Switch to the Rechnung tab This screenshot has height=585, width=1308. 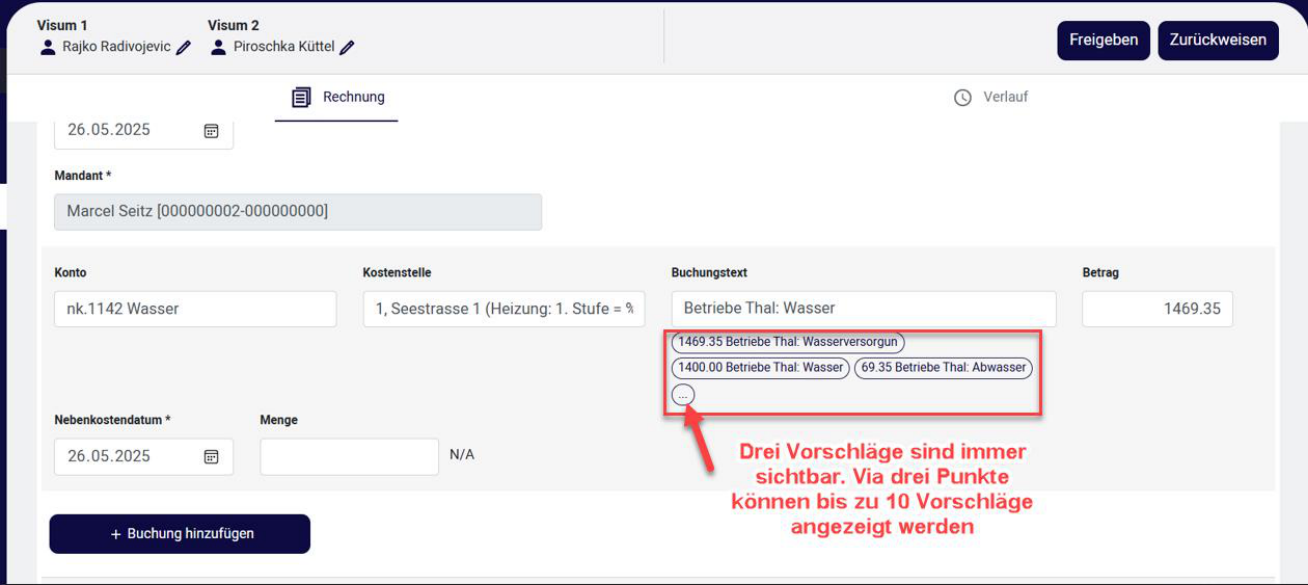337,98
